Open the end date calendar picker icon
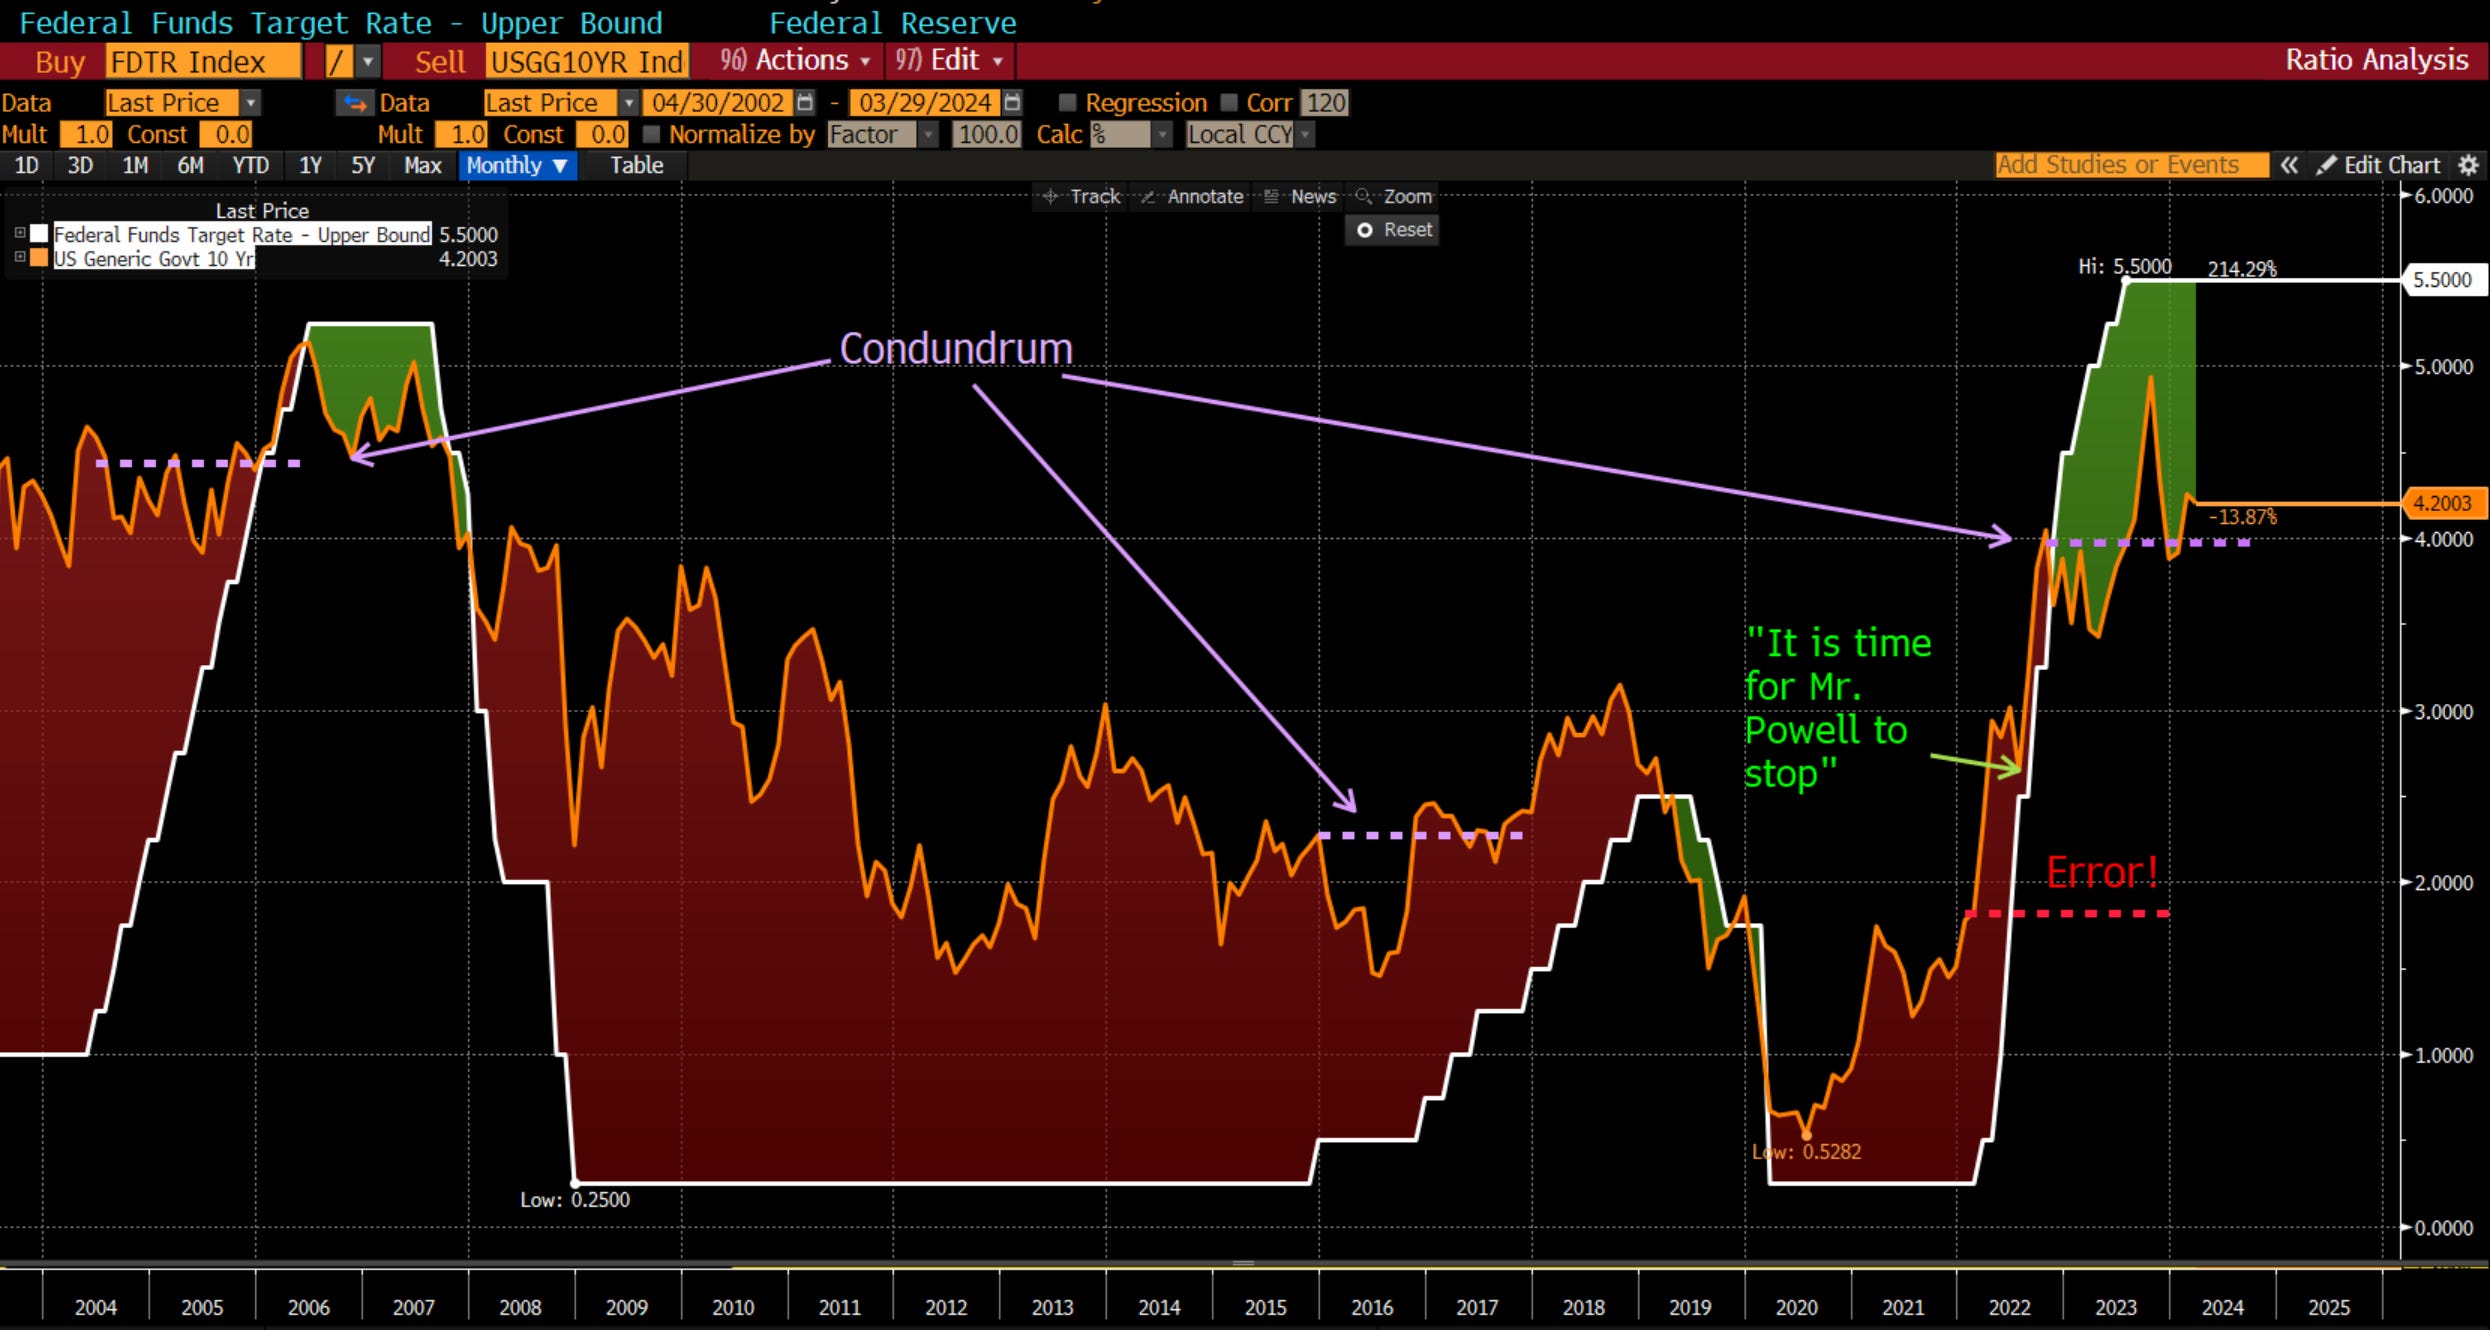 pos(1012,103)
